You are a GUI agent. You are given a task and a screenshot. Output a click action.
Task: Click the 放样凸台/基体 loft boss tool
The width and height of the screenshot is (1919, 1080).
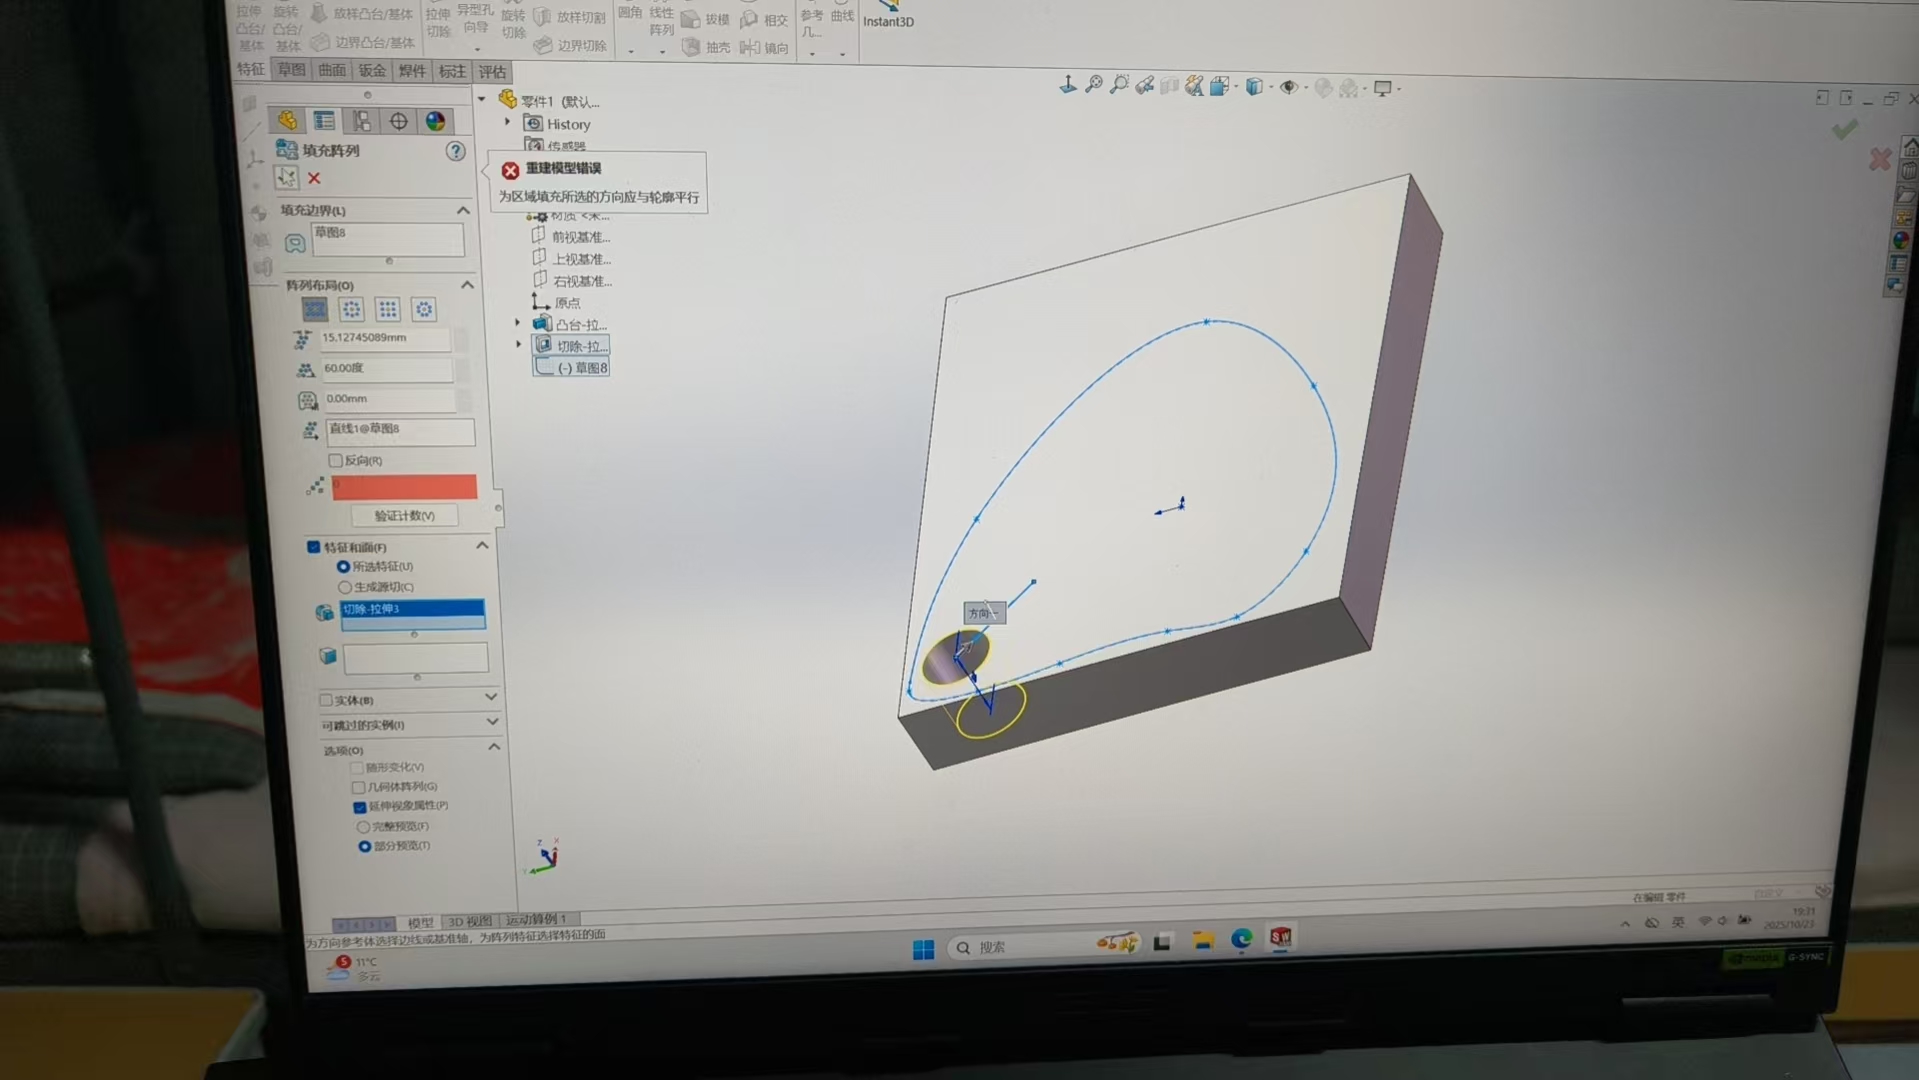362,13
